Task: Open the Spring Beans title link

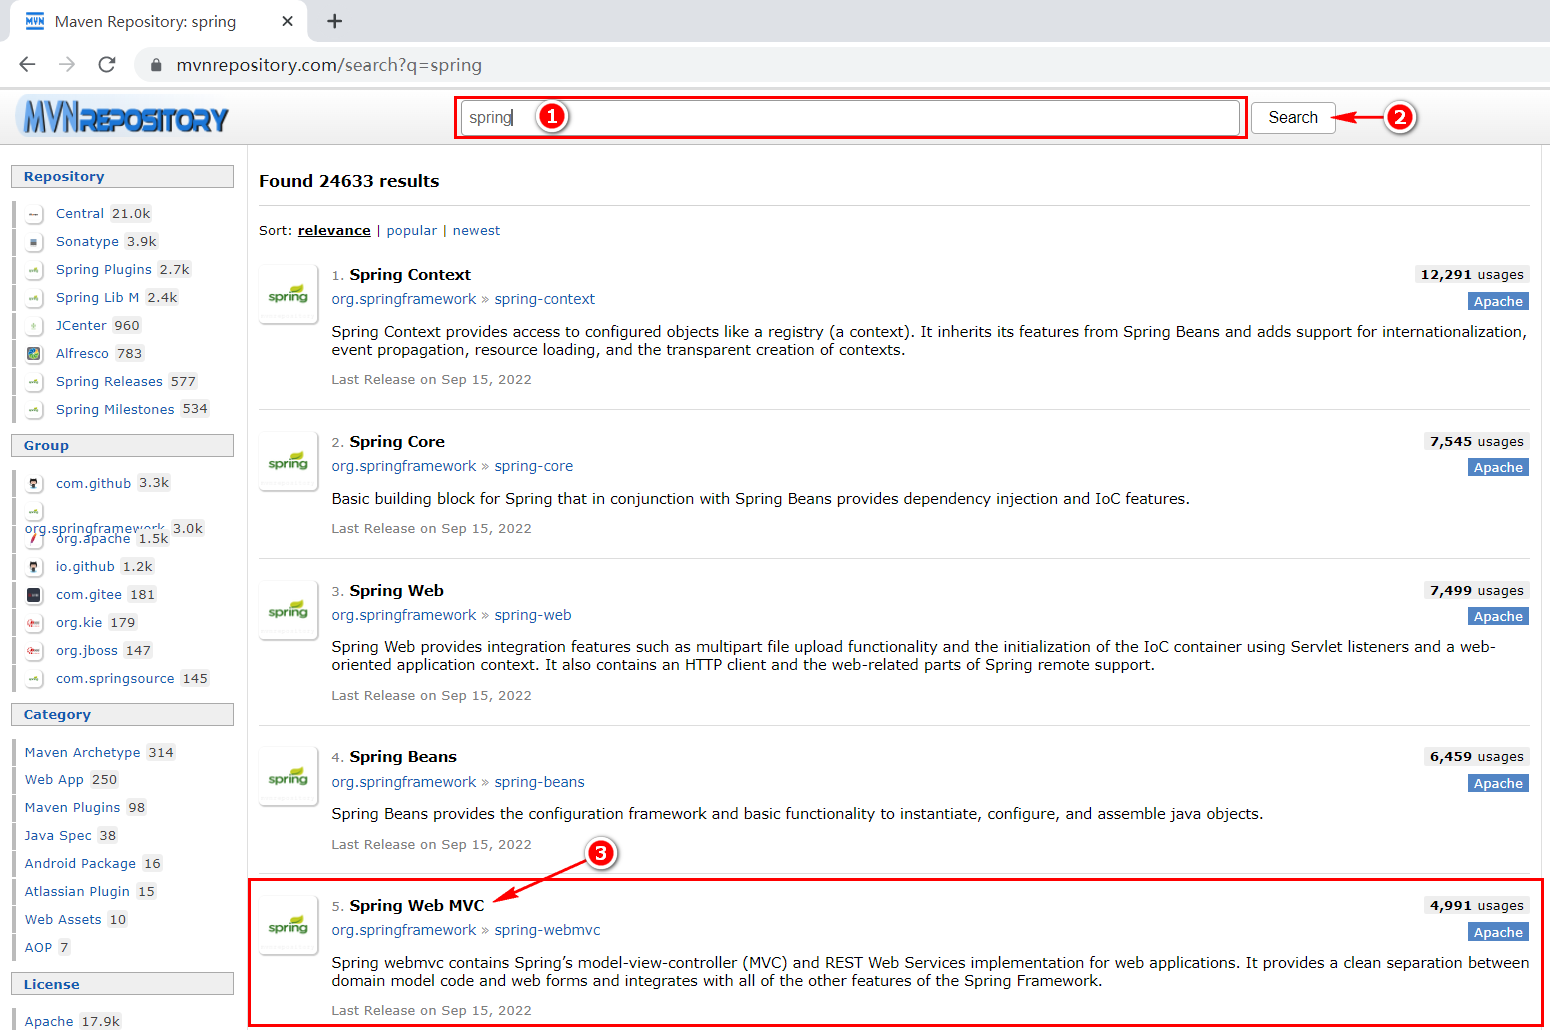Action: (x=403, y=756)
